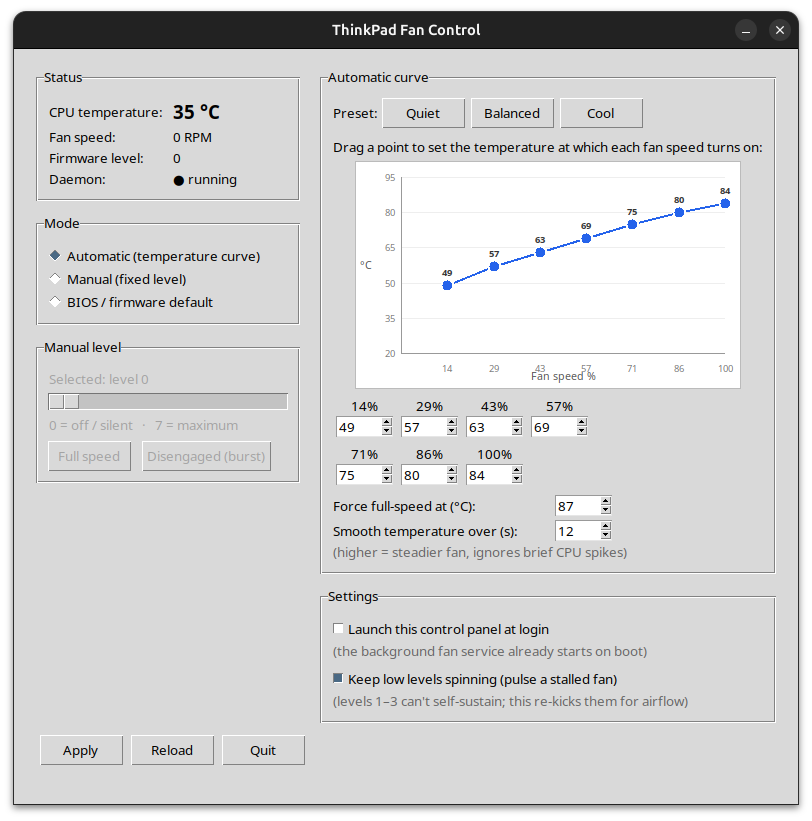Click the 75 curve point on graph
The image size is (812, 821).
coord(632,225)
